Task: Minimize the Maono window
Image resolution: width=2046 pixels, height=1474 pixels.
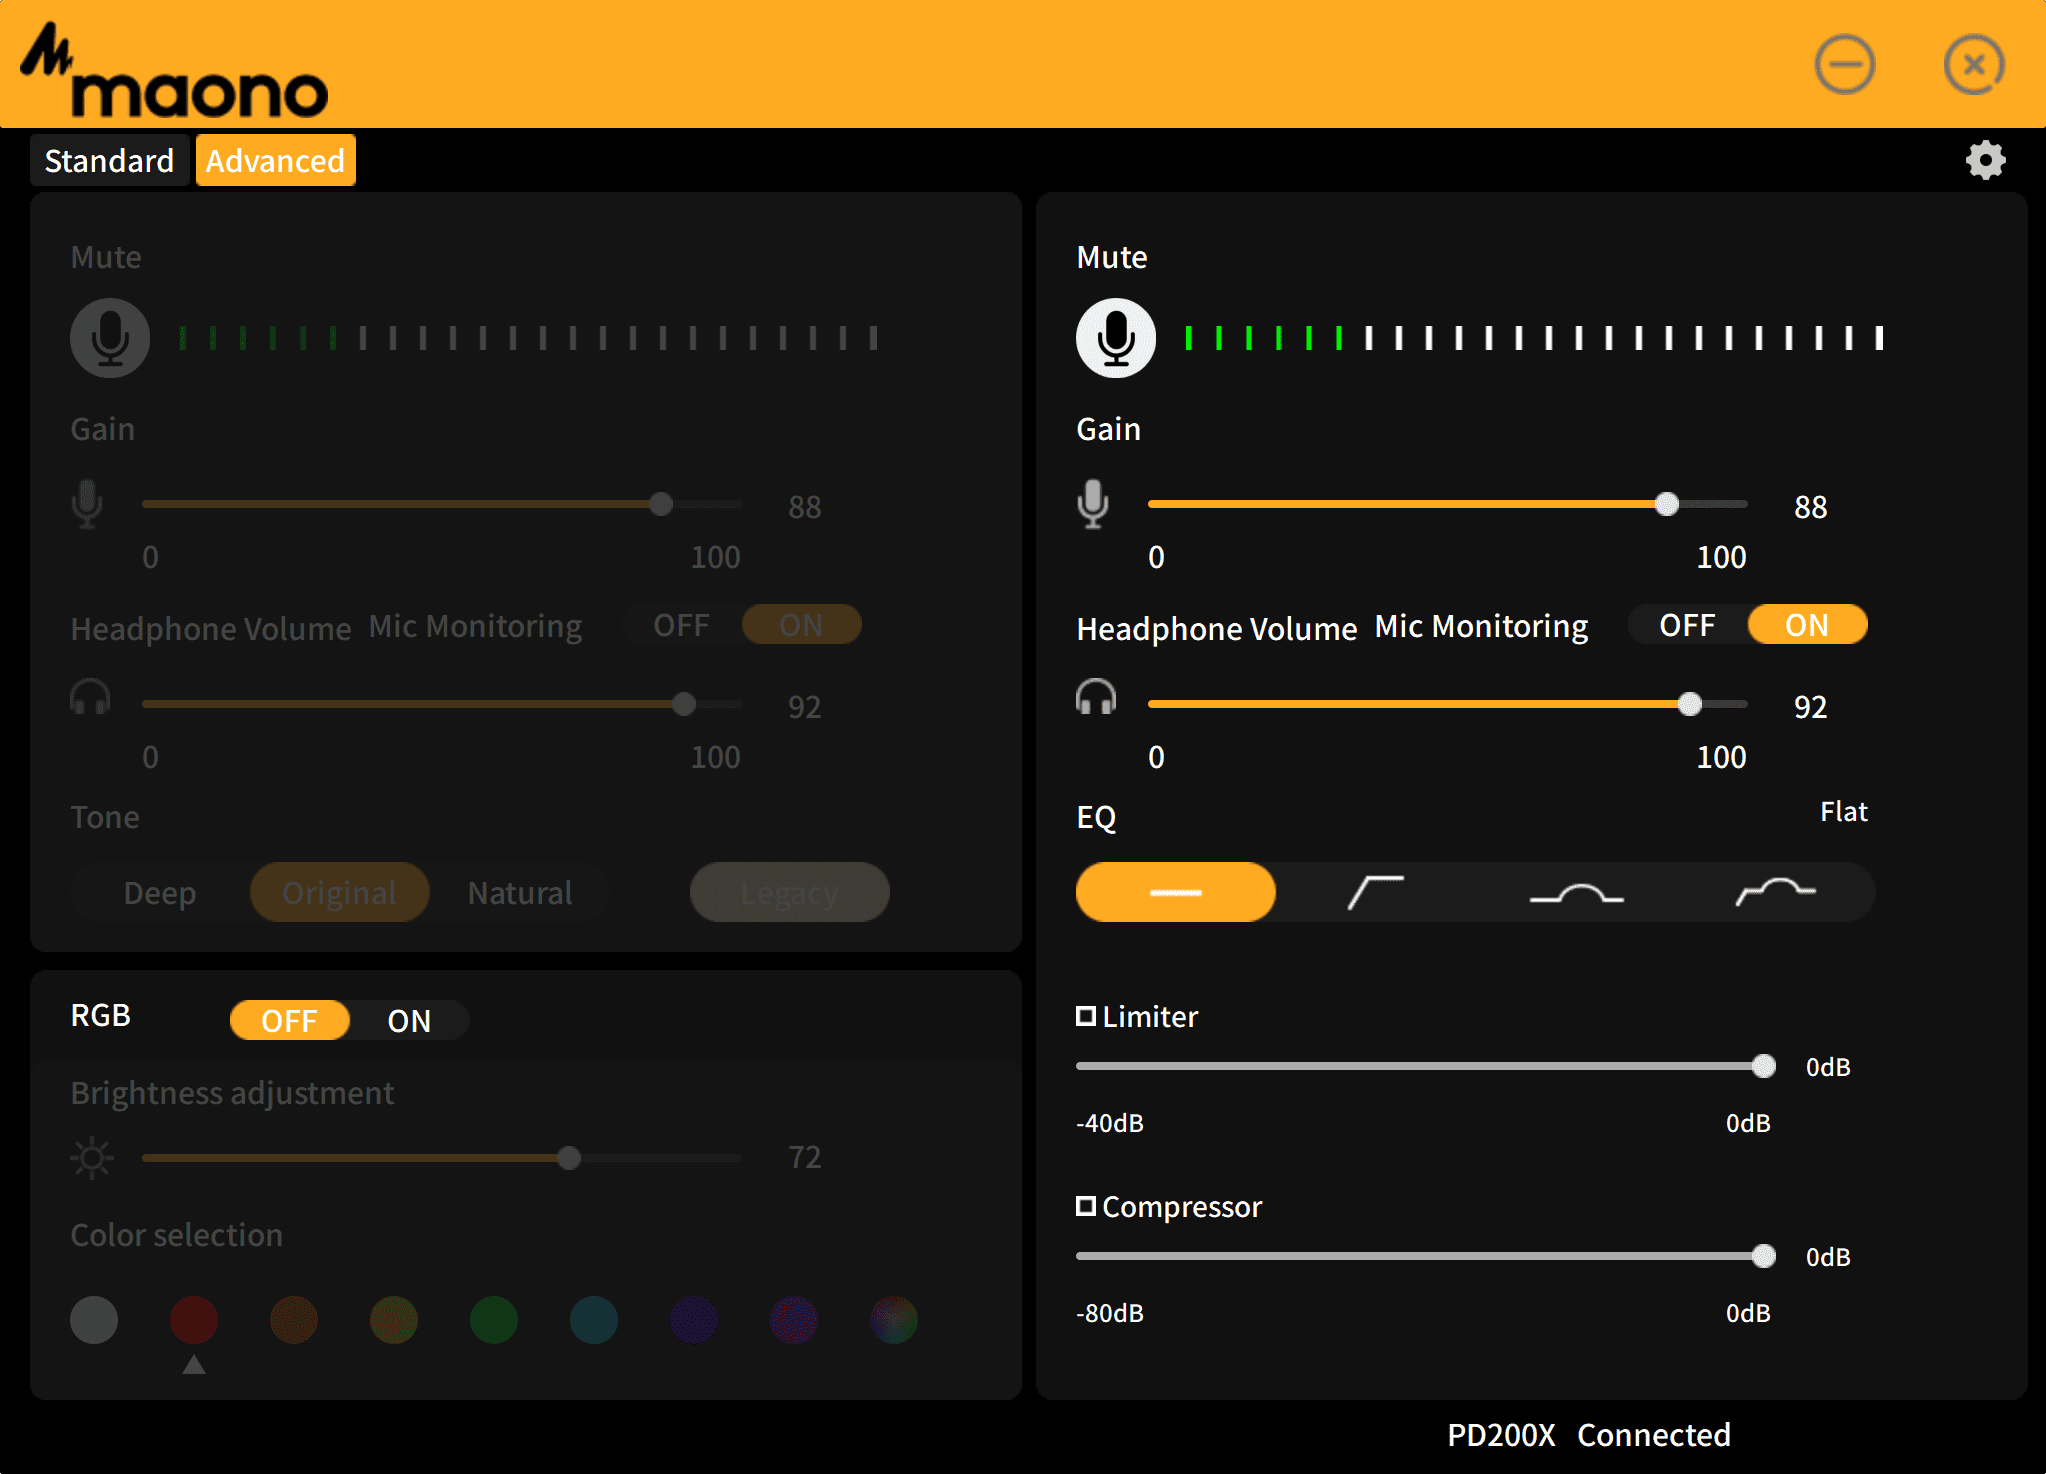Action: coord(1845,65)
